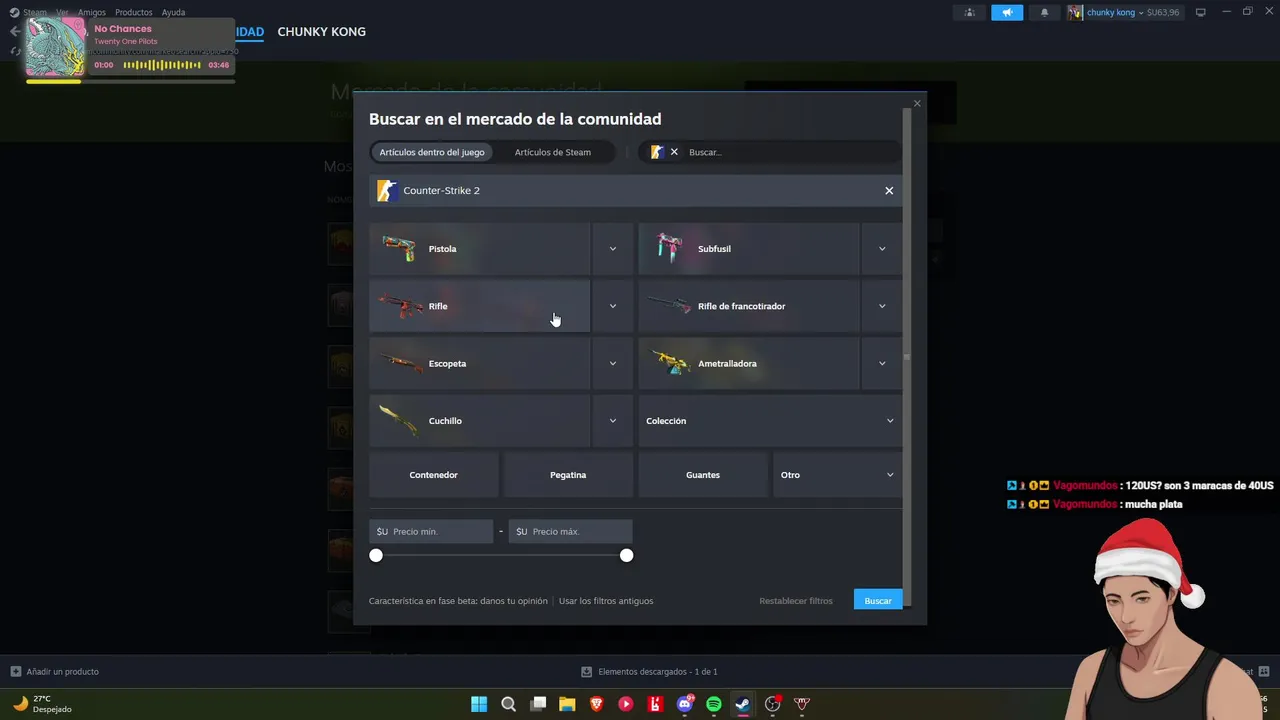Switch to Artículos de Steam tab
The height and width of the screenshot is (720, 1280).
point(553,152)
